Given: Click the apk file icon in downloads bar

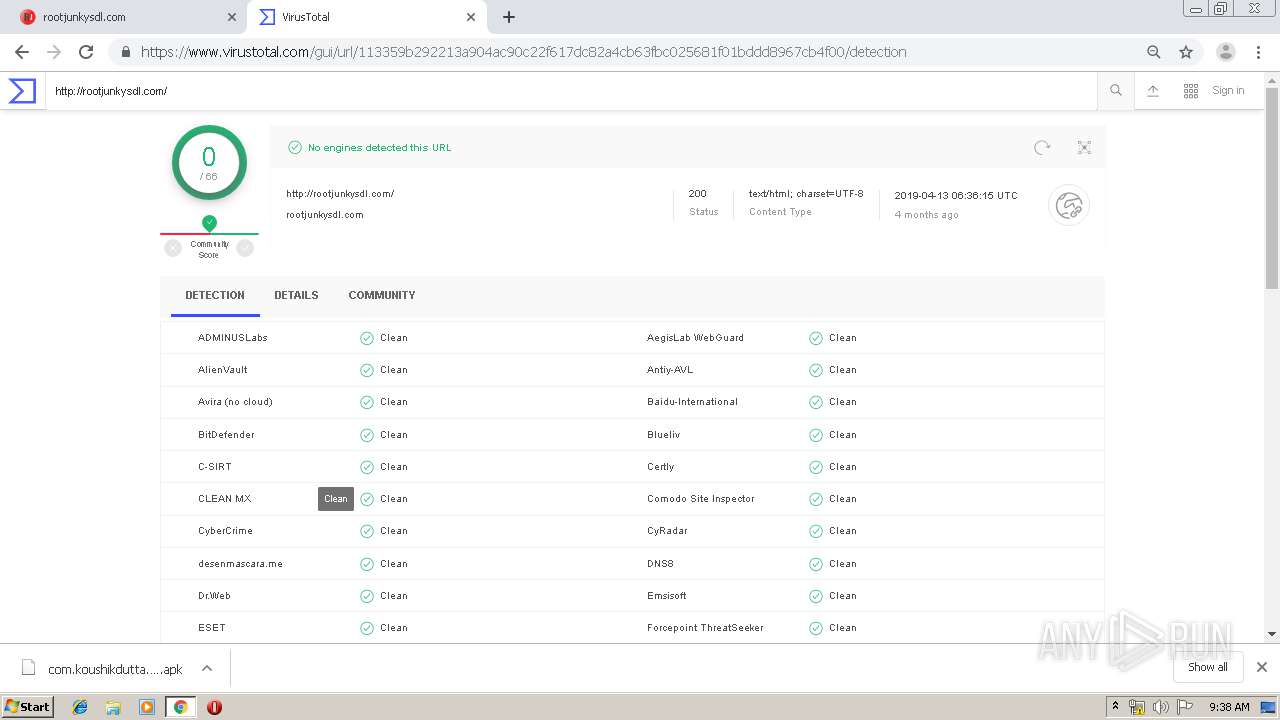Looking at the screenshot, I should tap(29, 668).
